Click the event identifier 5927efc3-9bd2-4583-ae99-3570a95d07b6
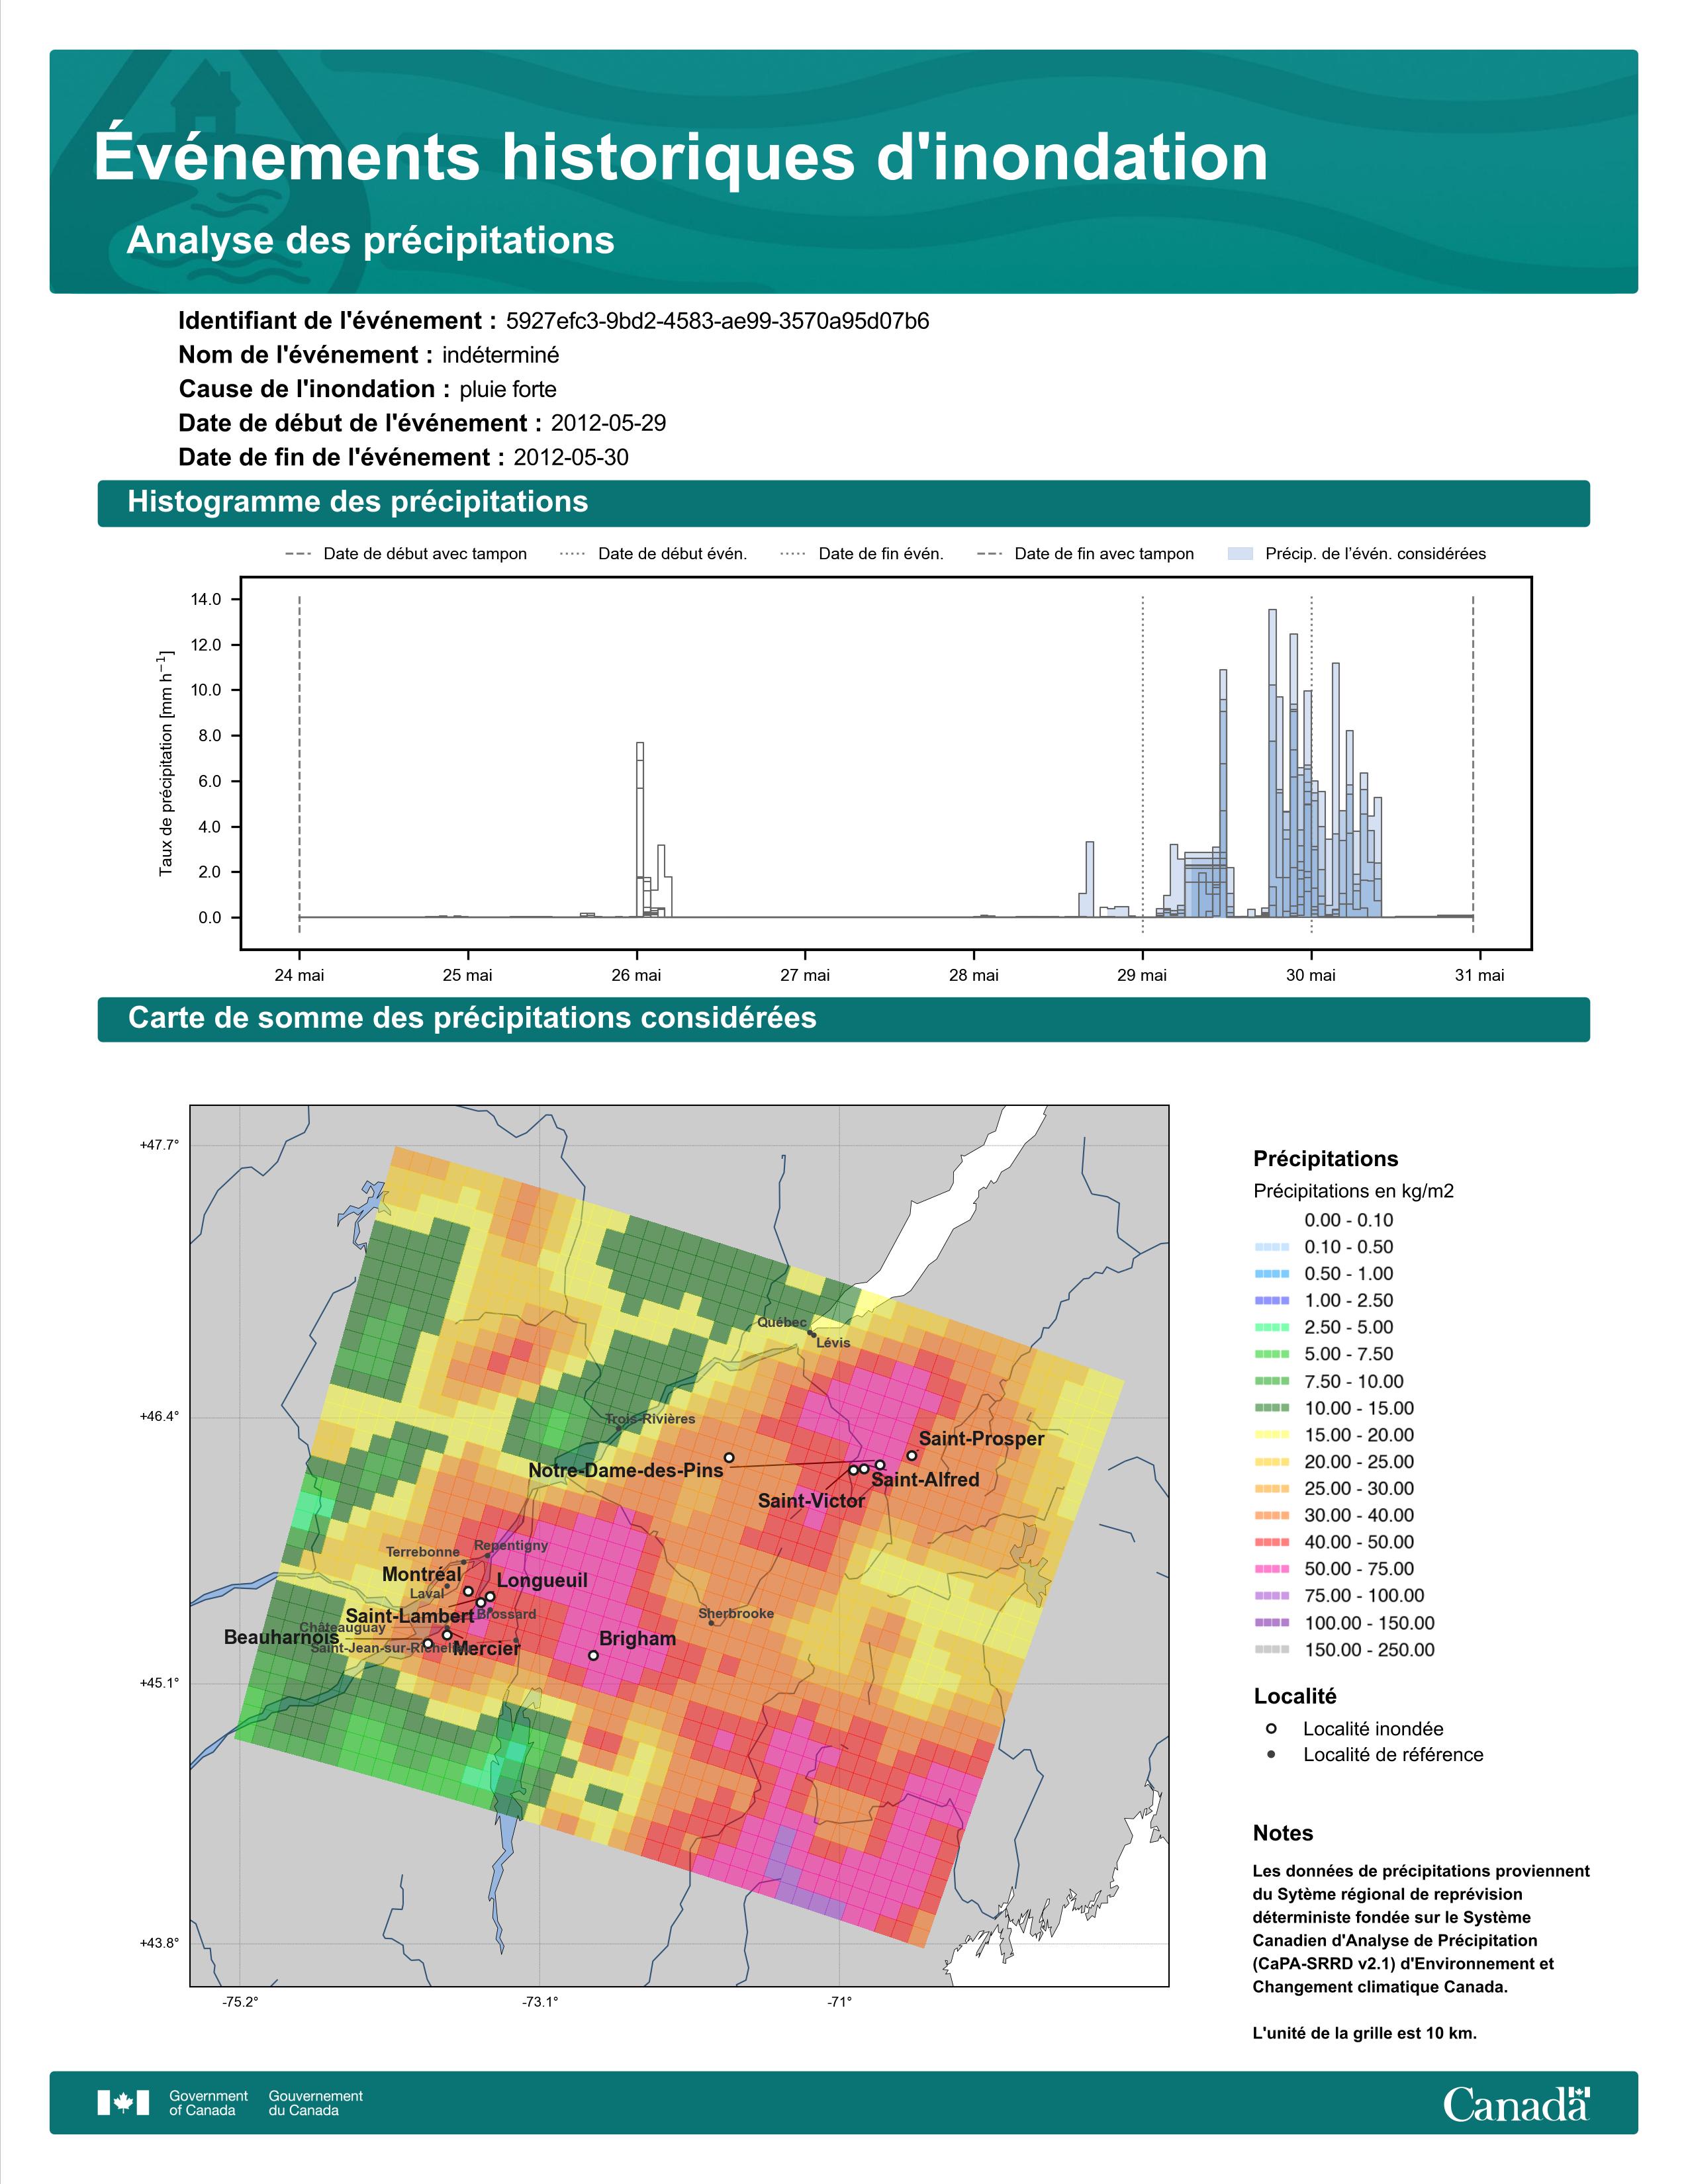1688x2184 pixels. coord(717,321)
